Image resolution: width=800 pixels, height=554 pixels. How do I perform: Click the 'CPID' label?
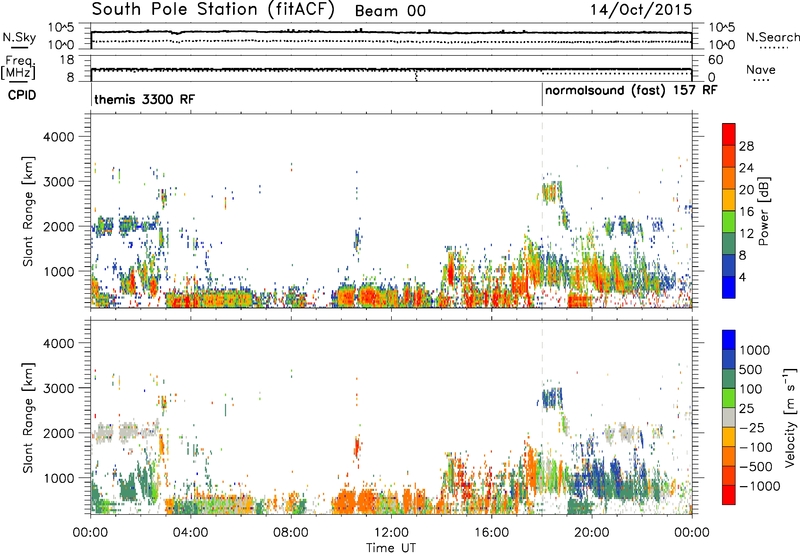coord(22,95)
